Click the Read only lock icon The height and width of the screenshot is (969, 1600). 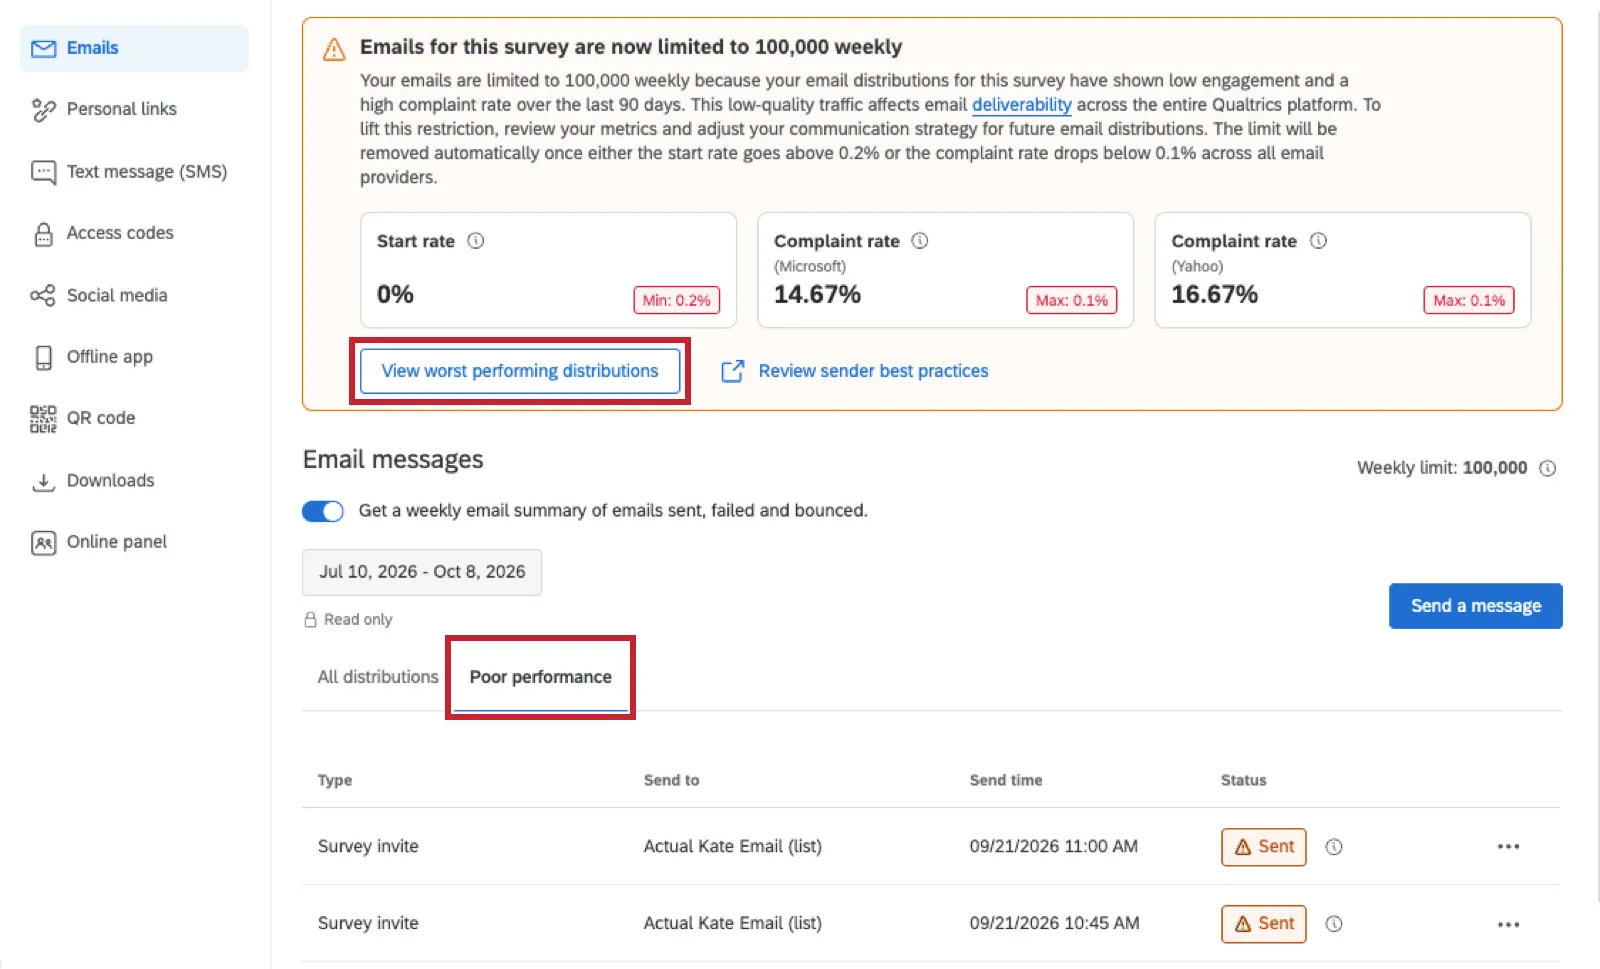310,620
